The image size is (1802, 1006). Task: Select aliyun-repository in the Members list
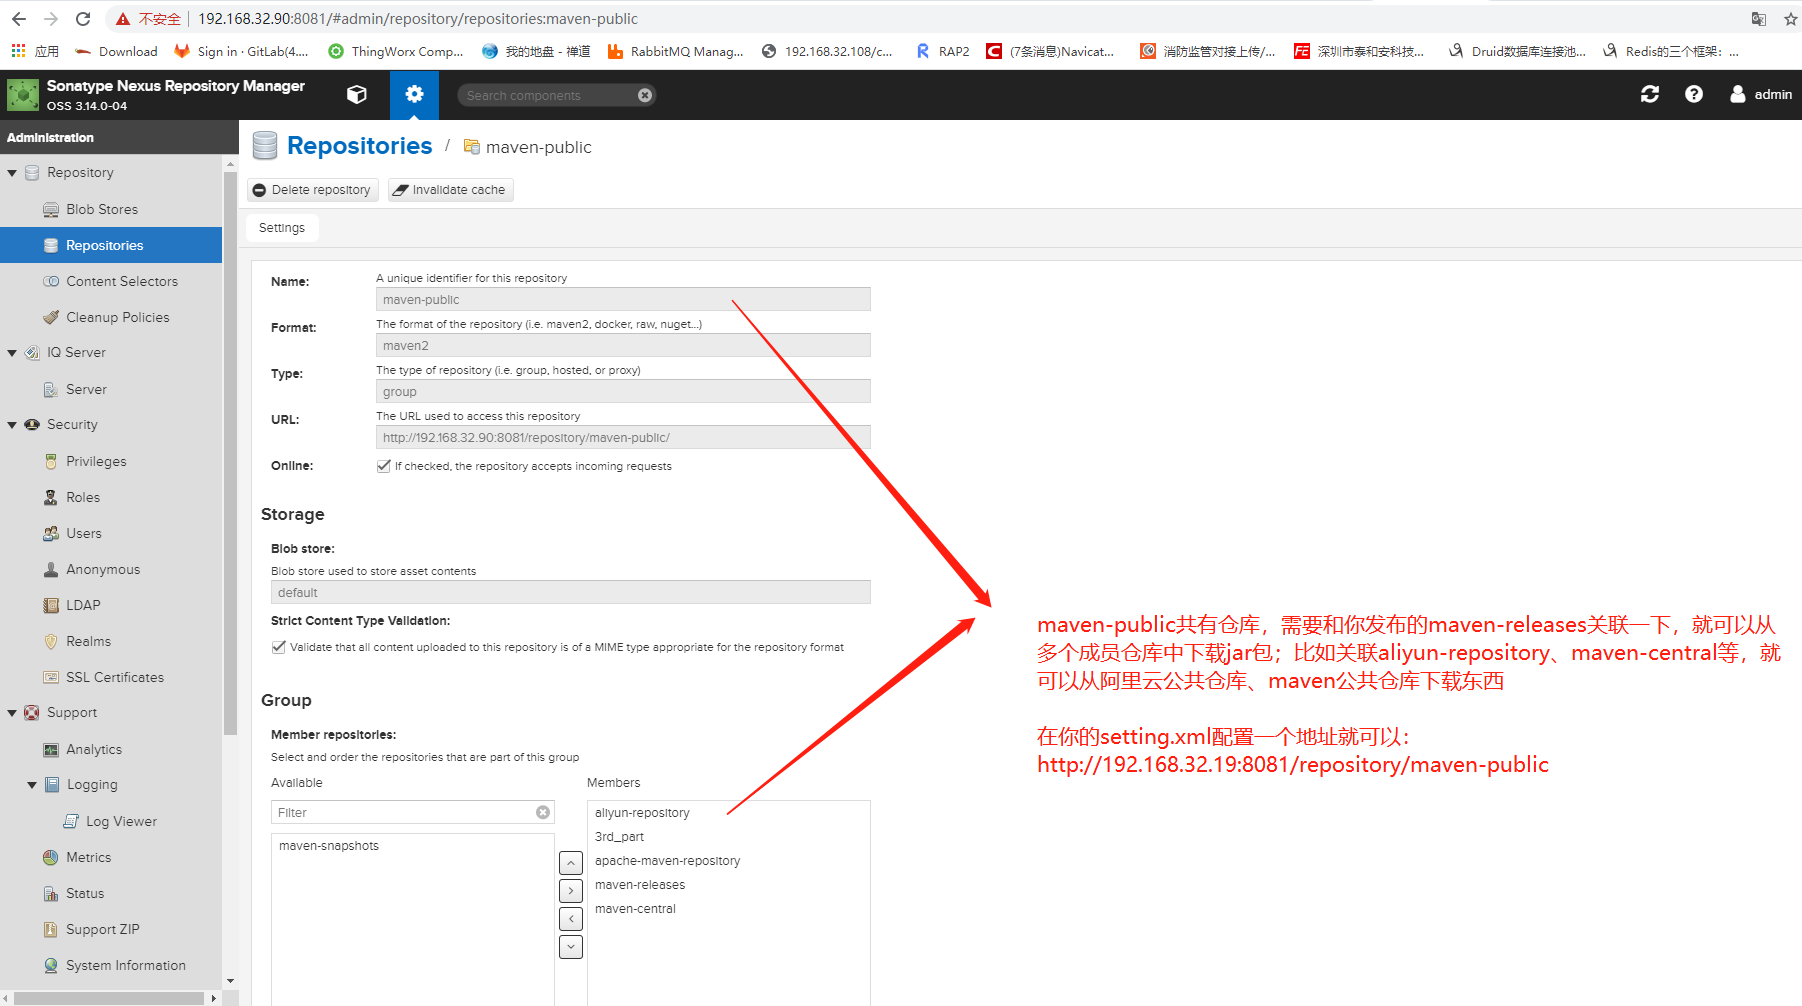[x=642, y=813]
